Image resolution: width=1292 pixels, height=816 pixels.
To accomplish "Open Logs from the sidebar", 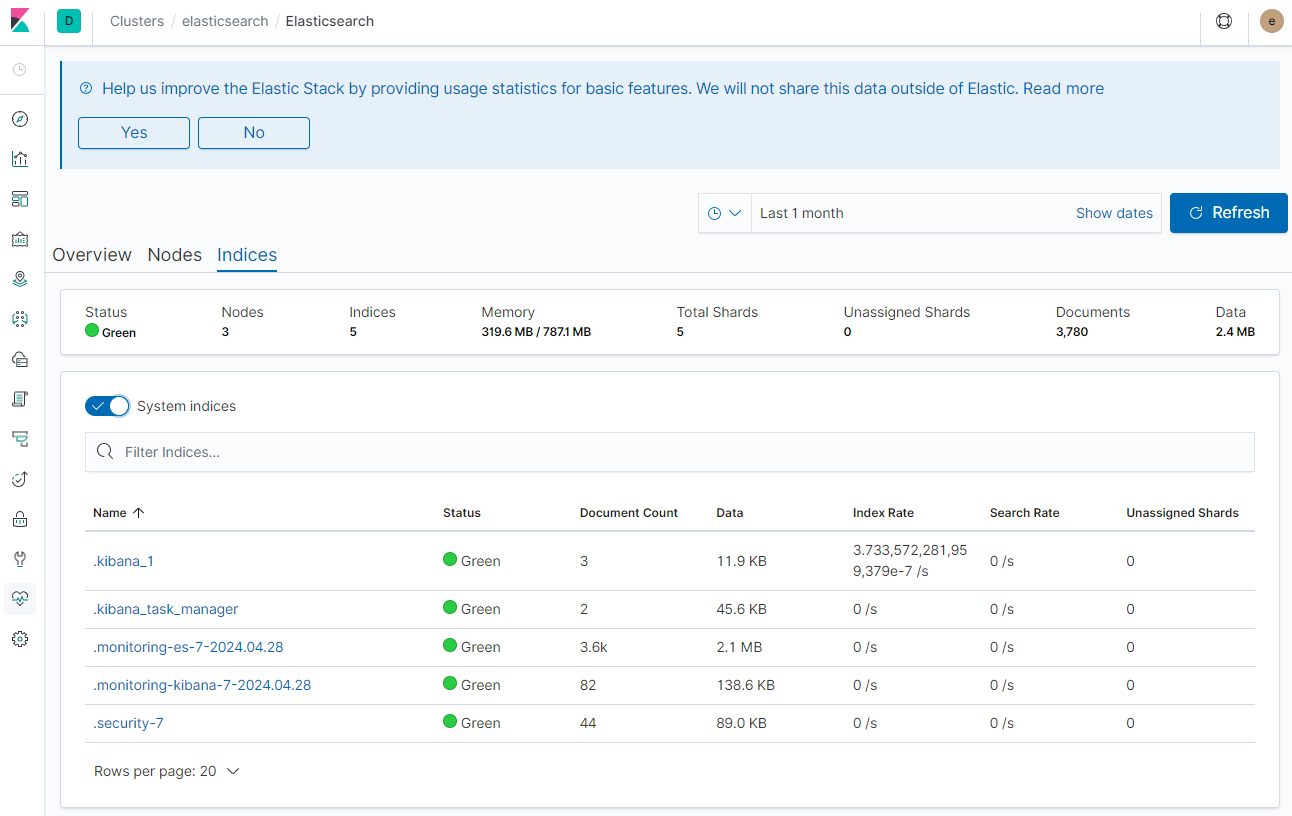I will click(x=20, y=399).
